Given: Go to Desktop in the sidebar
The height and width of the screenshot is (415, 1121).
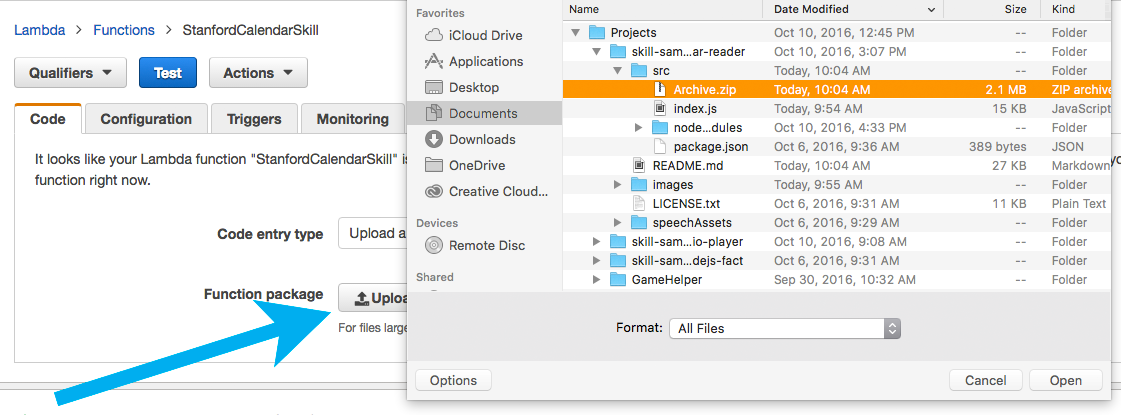Looking at the screenshot, I should [x=473, y=87].
